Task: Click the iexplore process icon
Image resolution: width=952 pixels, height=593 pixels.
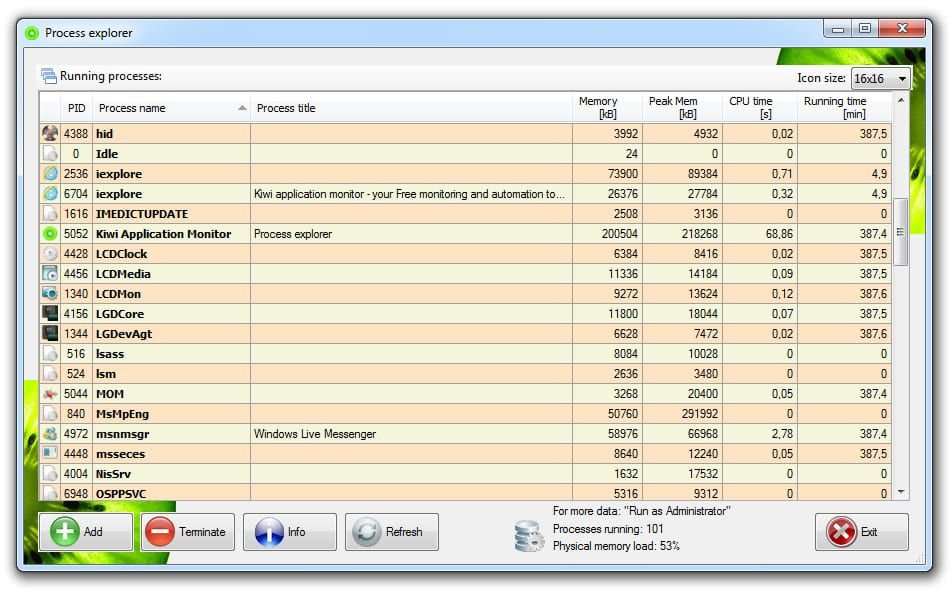Action: click(x=51, y=174)
